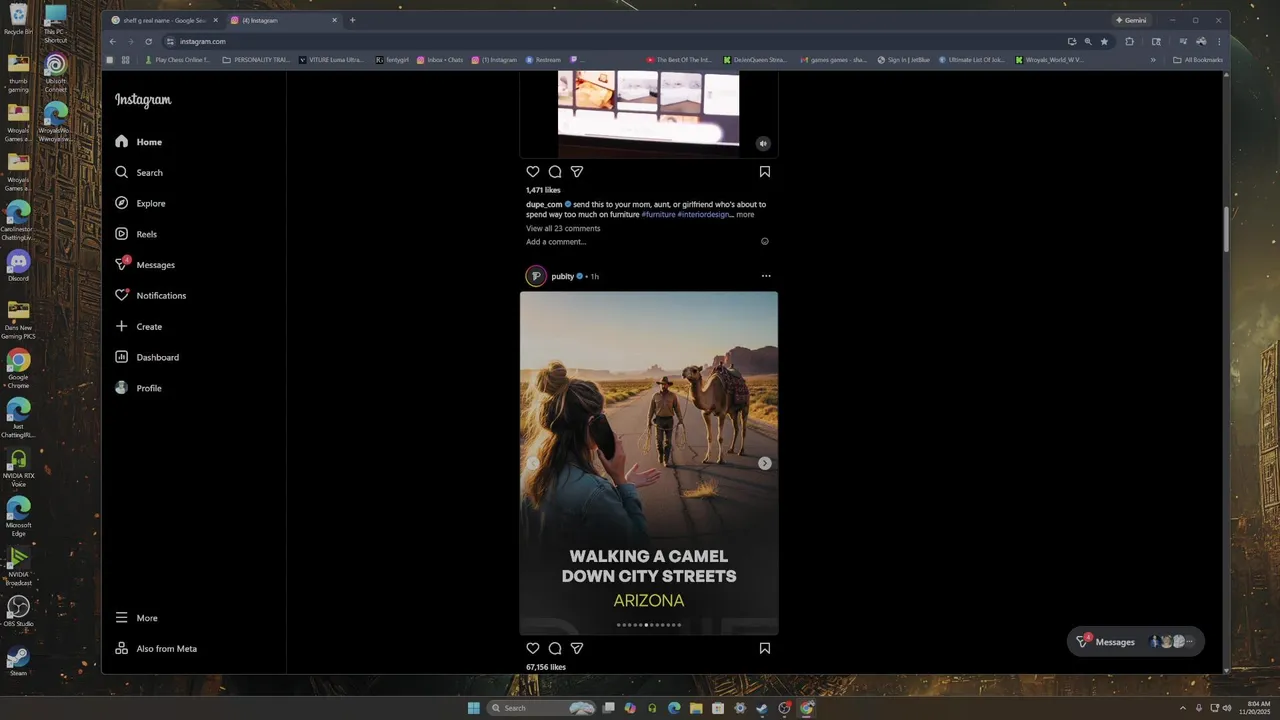This screenshot has height=720, width=1280.
Task: Open more options on pubity post
Action: click(766, 276)
